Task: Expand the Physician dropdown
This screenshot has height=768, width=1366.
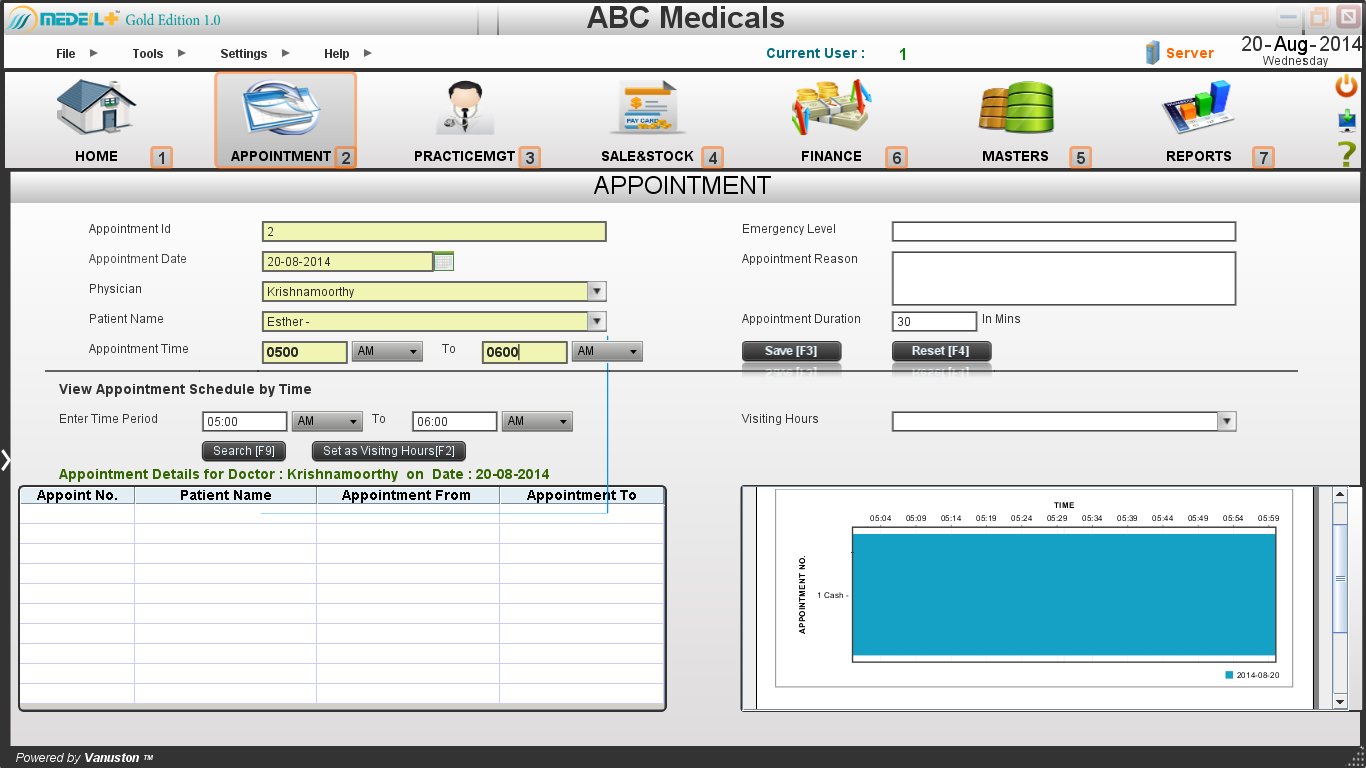Action: click(597, 292)
